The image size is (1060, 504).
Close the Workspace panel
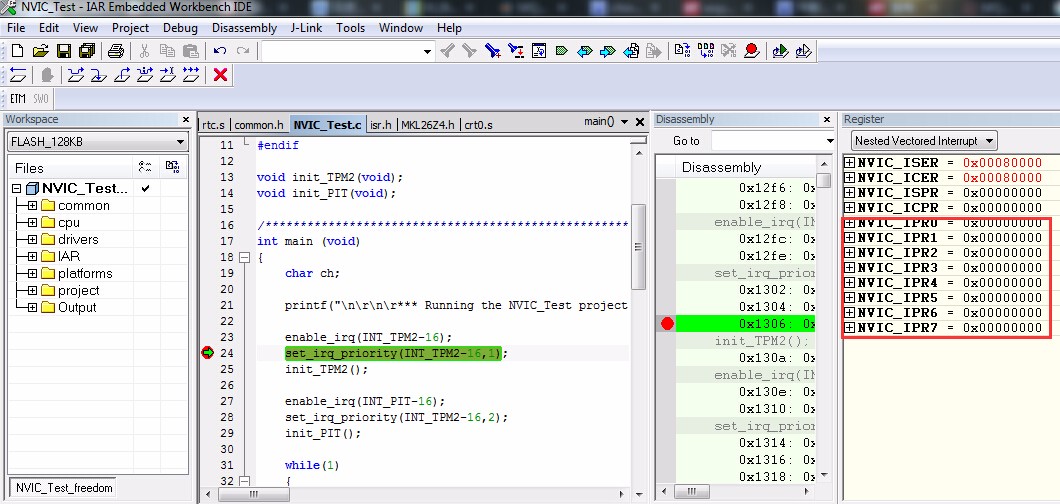tap(186, 120)
